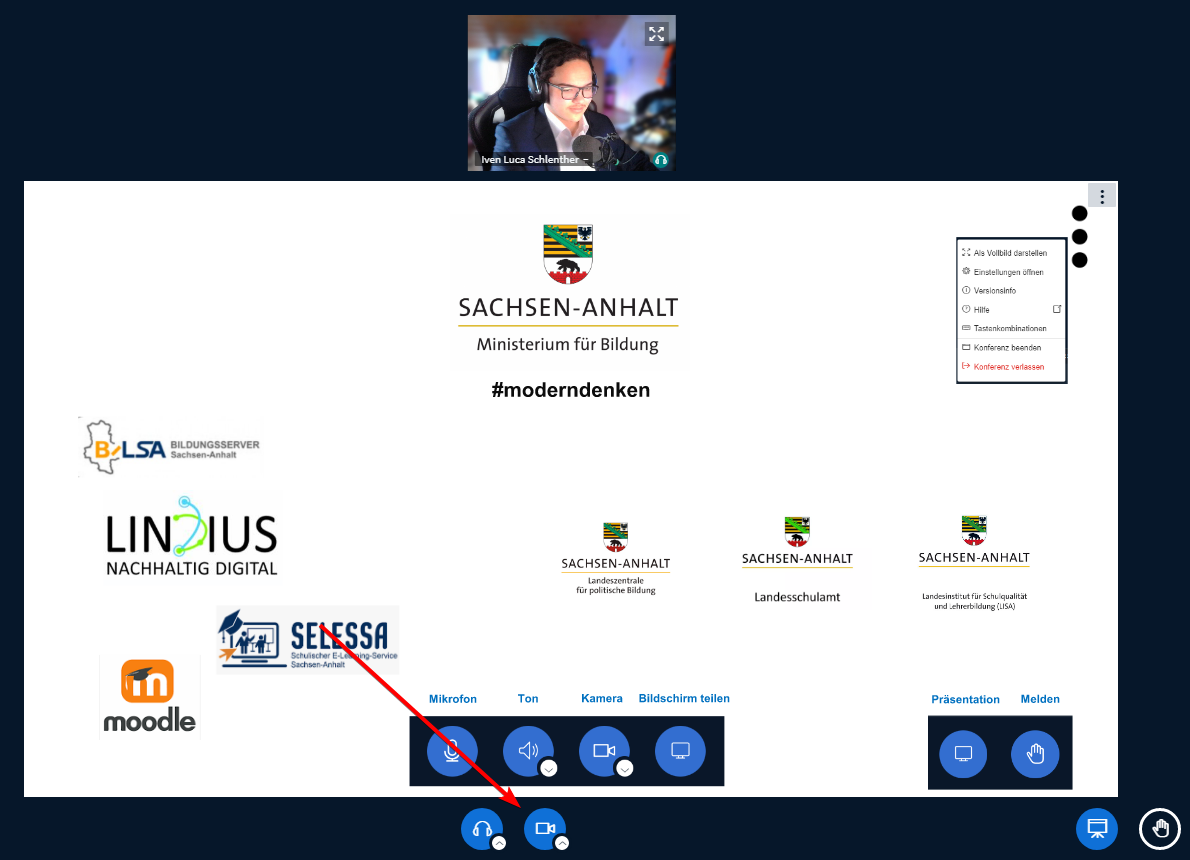Select 'Einstellungen öffnen' in the menu
1190x860 pixels.
pyautogui.click(x=1008, y=272)
